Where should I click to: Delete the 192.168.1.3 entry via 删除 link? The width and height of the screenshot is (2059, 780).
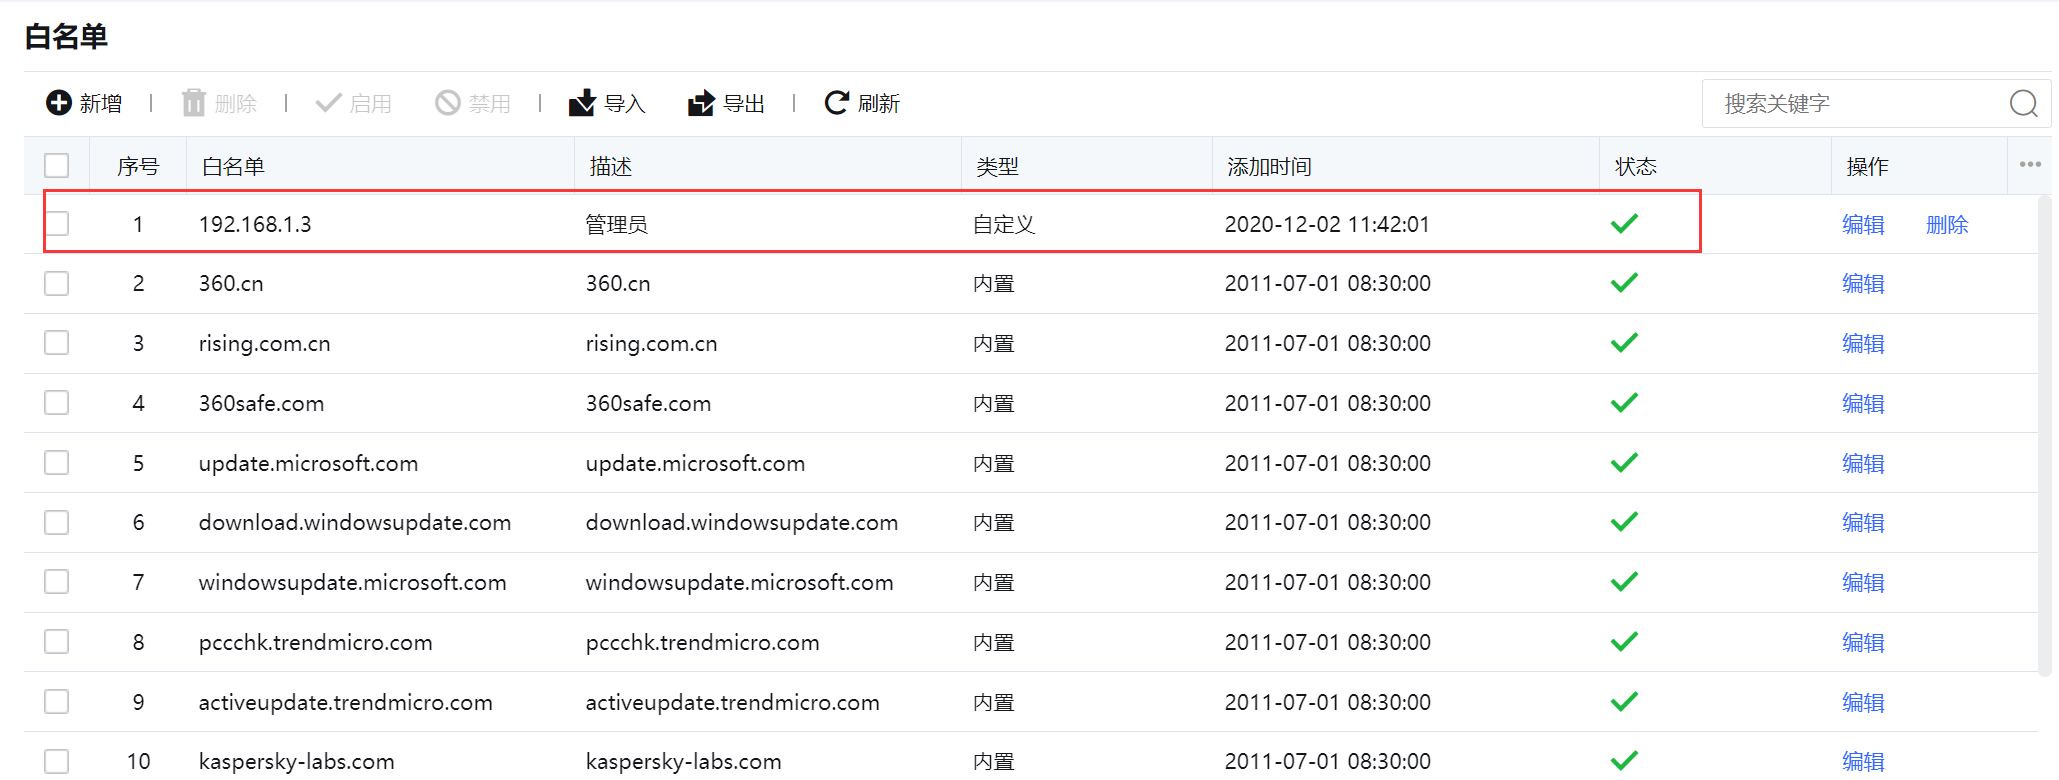coord(1946,225)
